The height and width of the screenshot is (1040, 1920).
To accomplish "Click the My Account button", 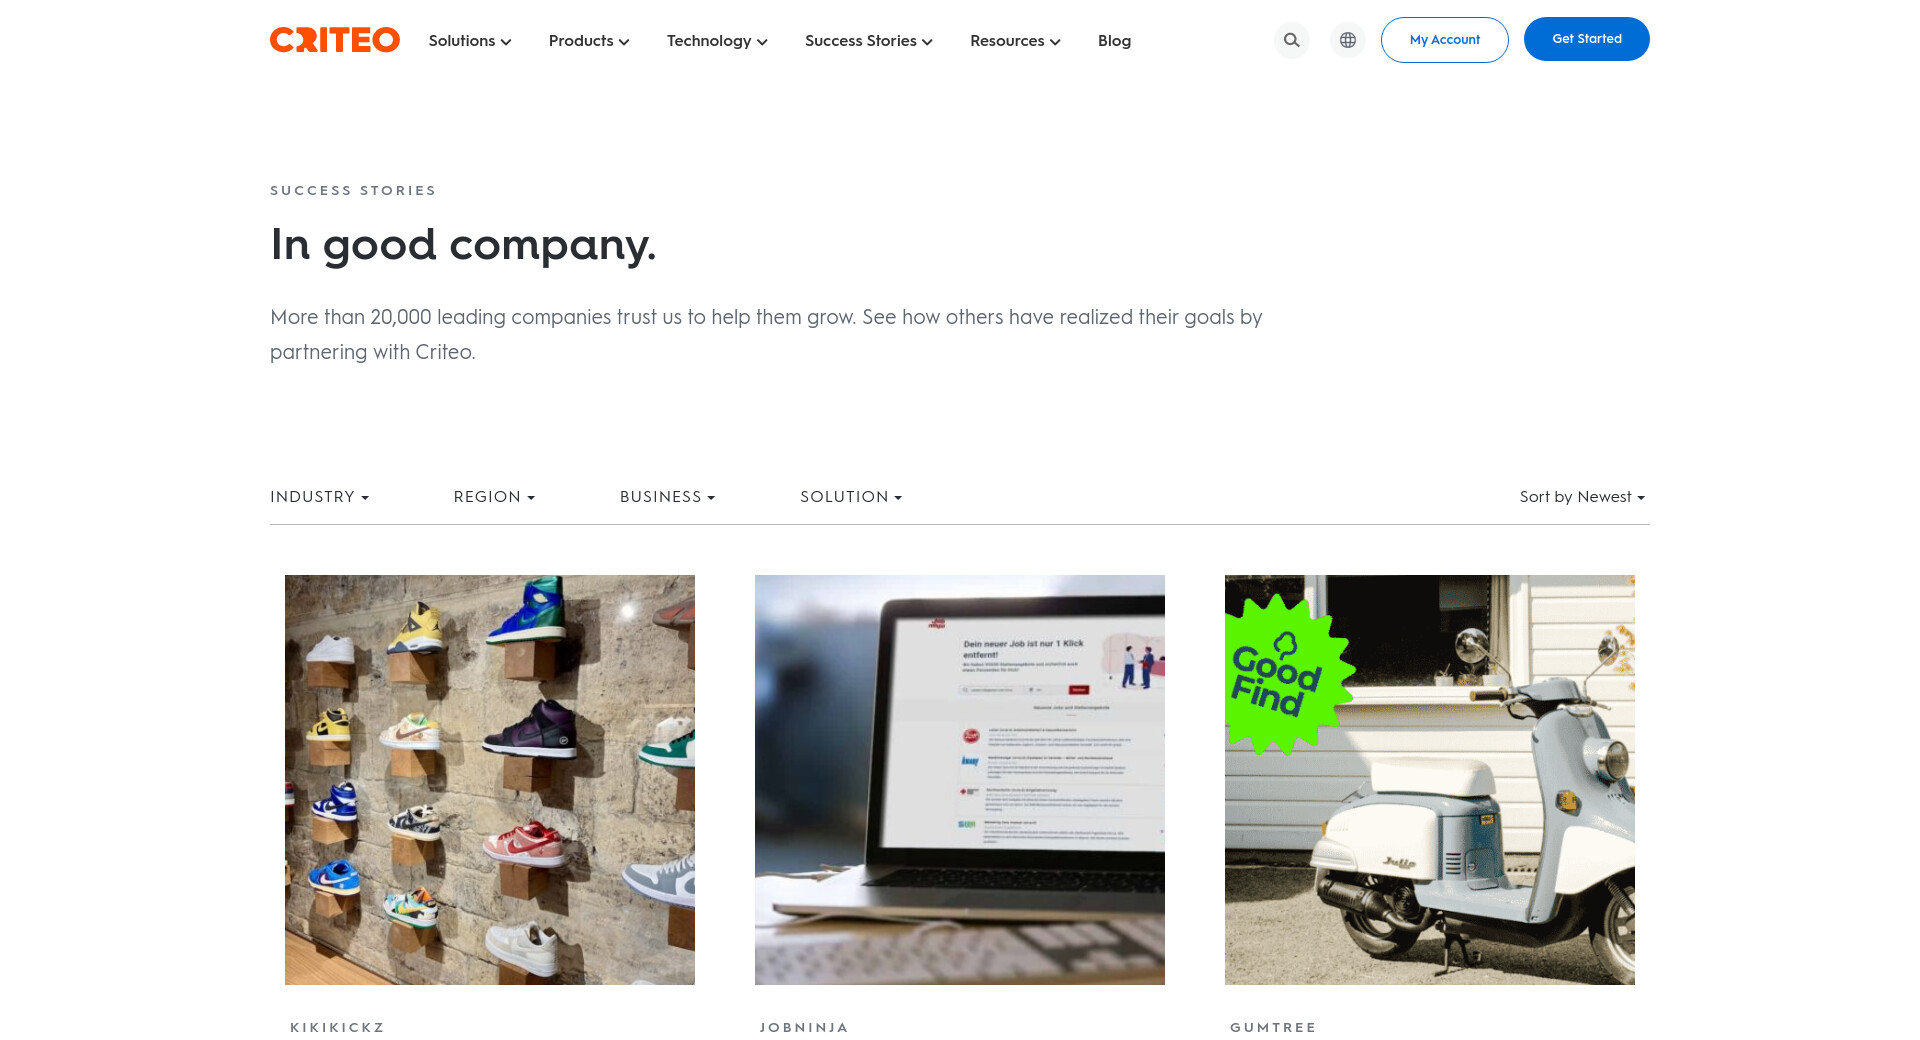I will pyautogui.click(x=1444, y=40).
